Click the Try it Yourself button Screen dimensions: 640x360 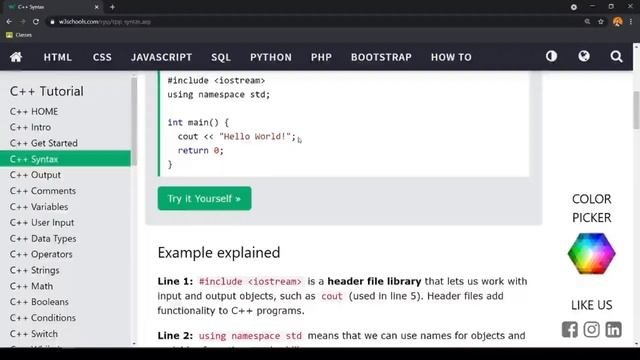click(204, 198)
